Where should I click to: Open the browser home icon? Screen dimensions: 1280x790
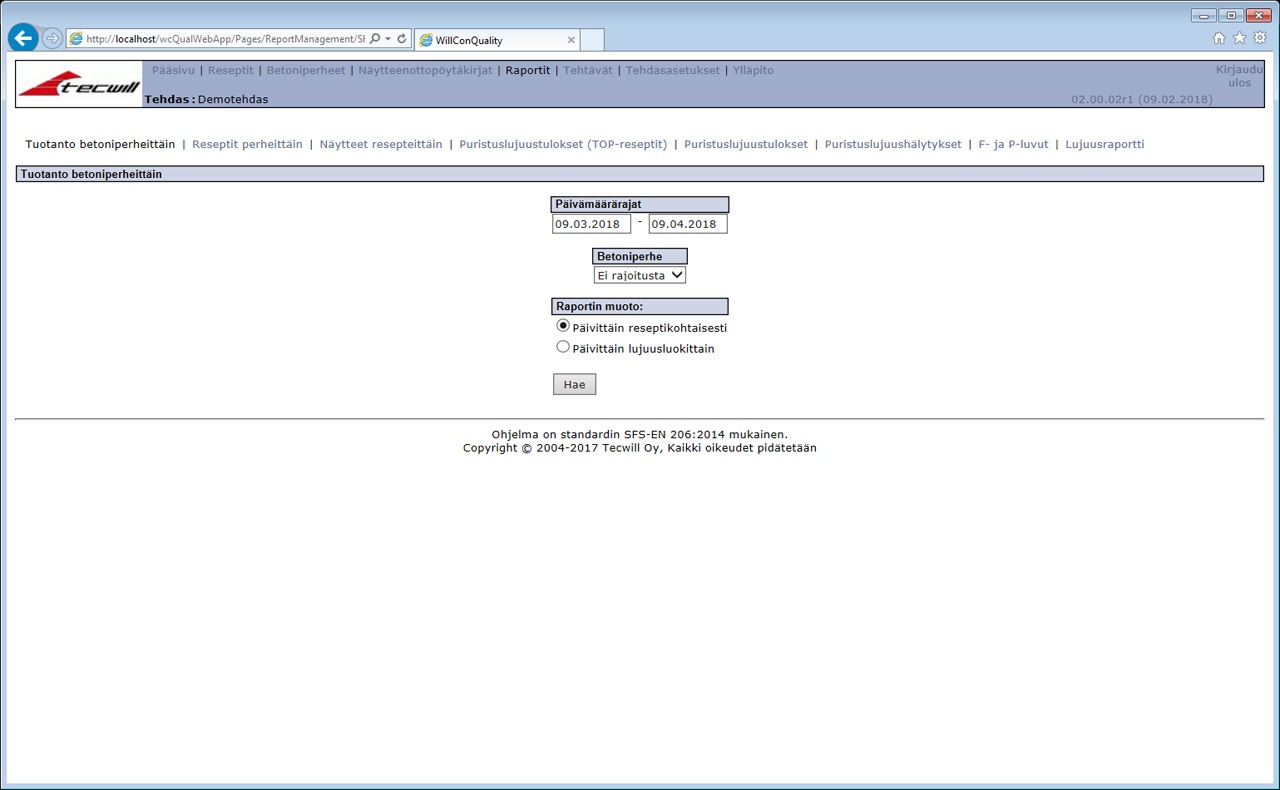click(x=1219, y=38)
